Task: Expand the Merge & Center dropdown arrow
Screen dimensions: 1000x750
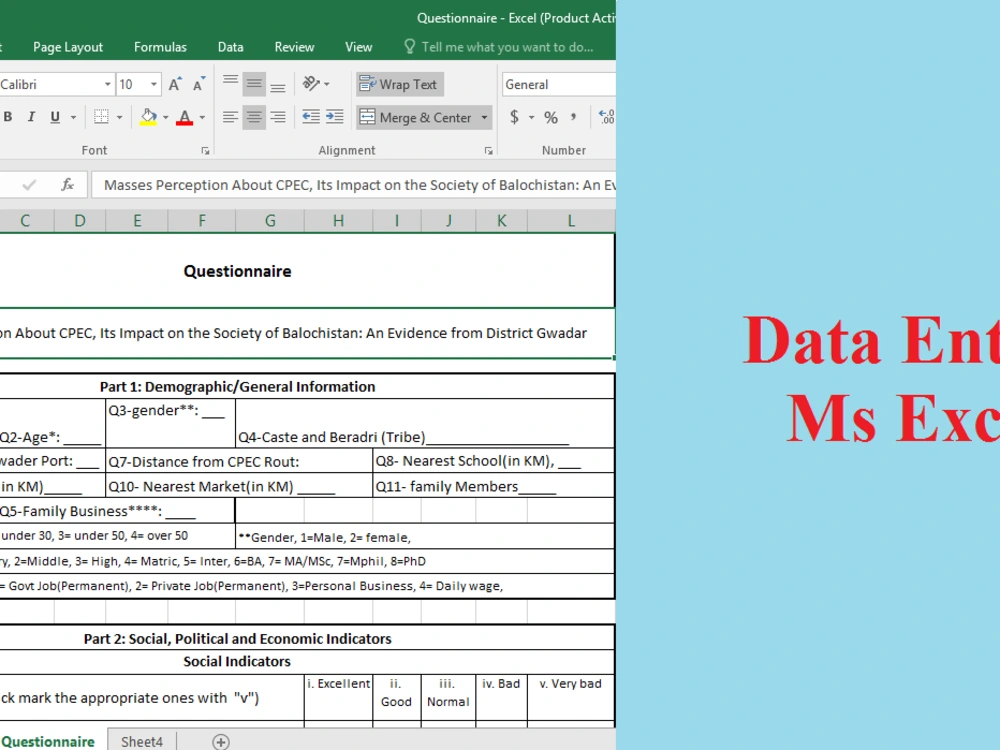Action: (484, 117)
